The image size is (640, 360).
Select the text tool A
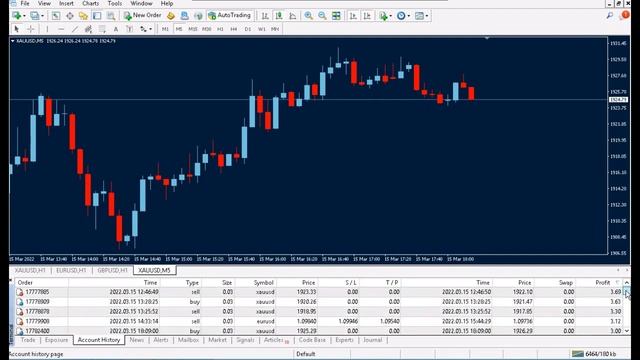(116, 29)
